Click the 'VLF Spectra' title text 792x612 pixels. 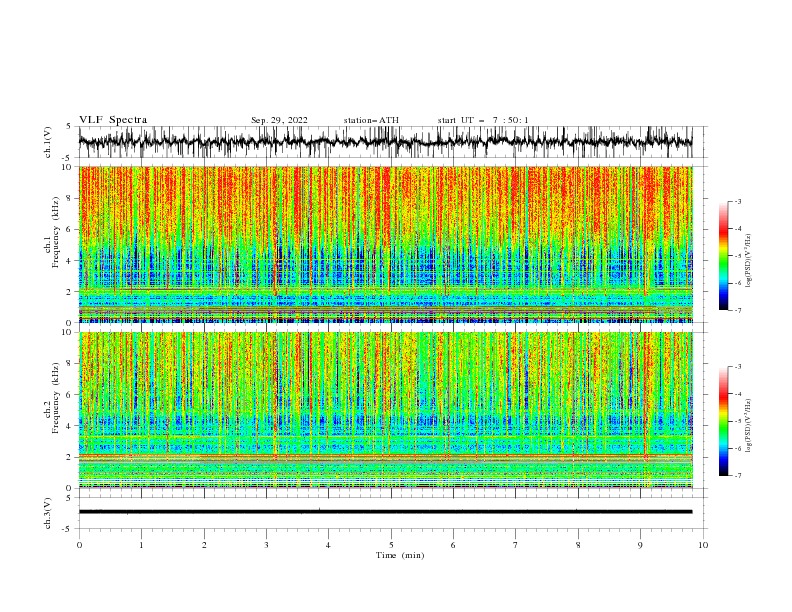point(113,120)
